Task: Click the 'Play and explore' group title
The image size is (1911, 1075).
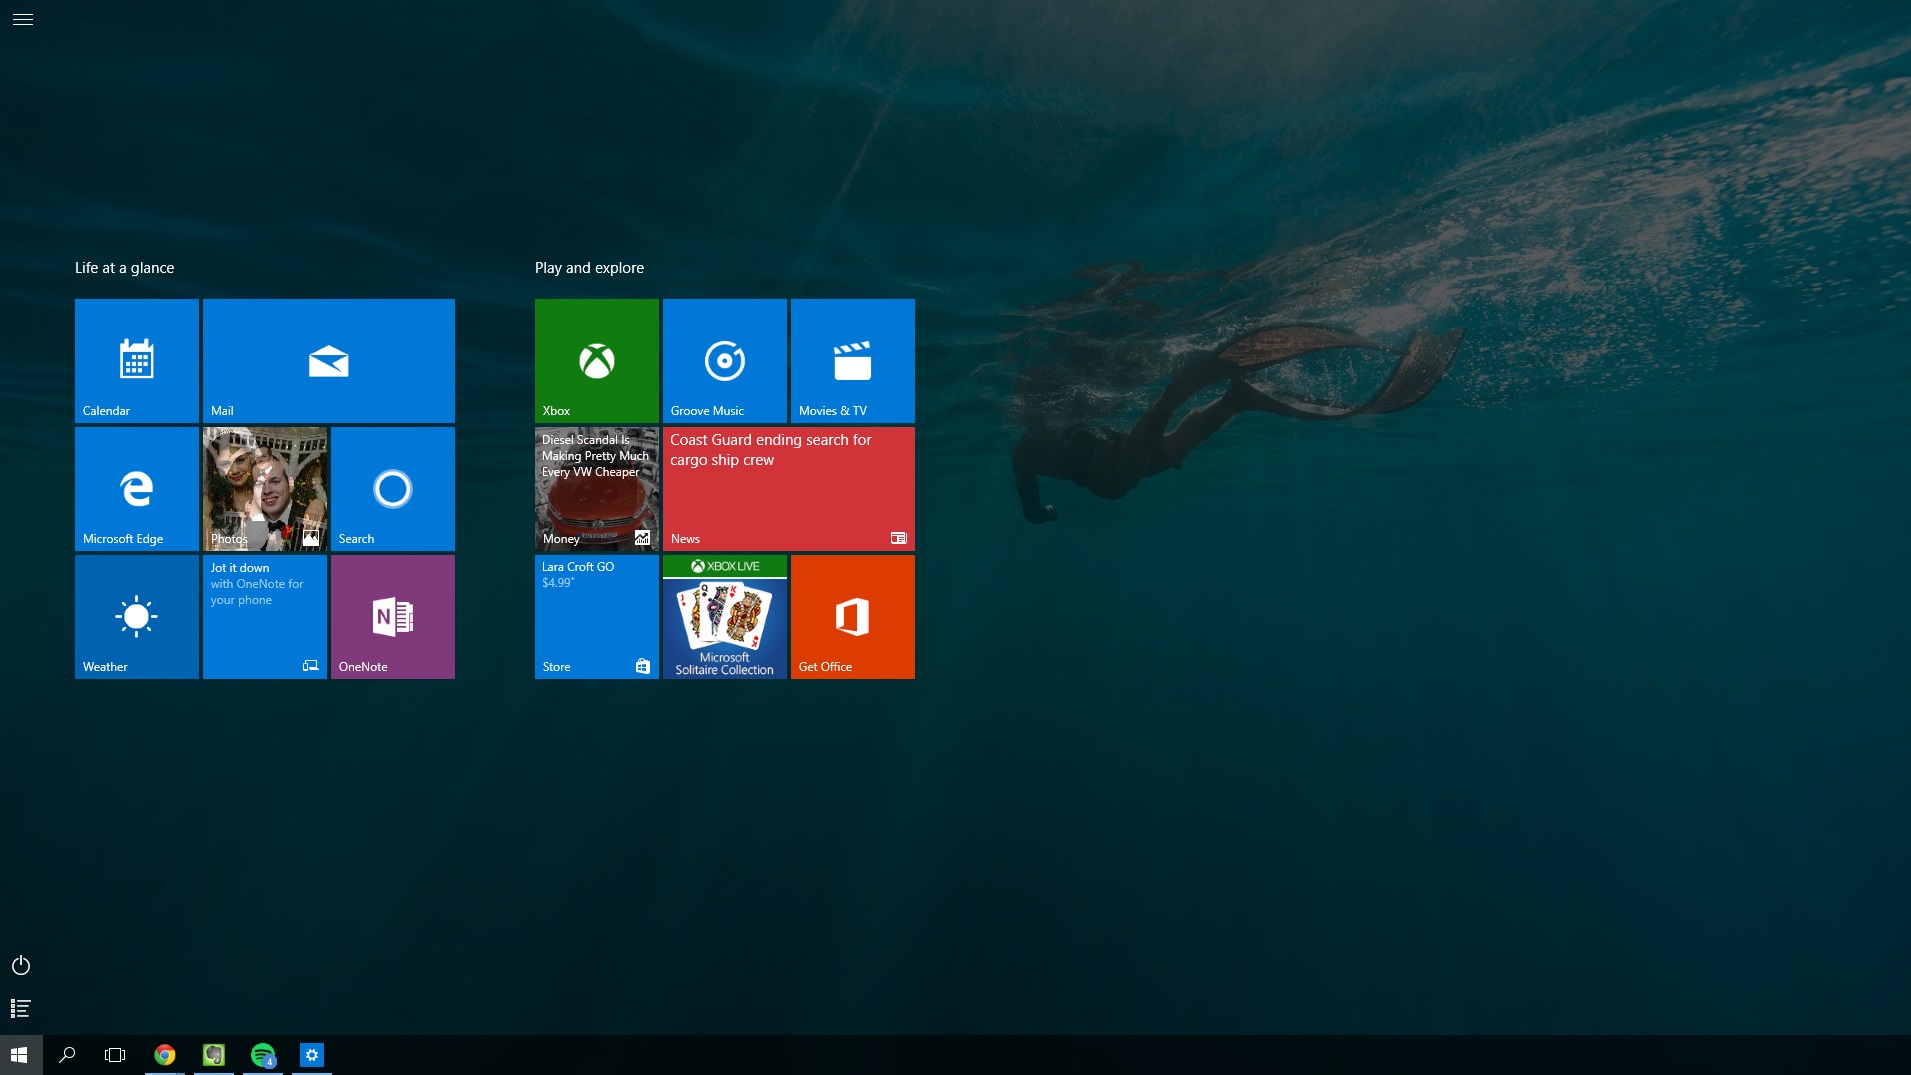Action: point(590,268)
